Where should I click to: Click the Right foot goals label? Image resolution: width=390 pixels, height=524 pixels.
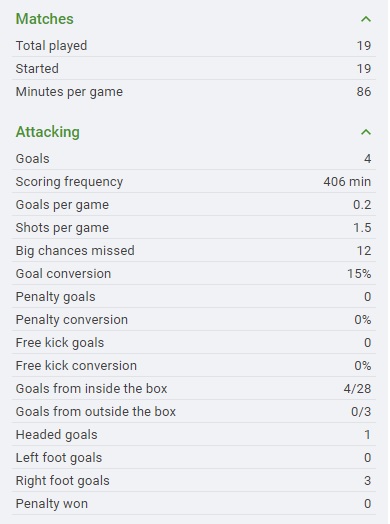(x=62, y=481)
